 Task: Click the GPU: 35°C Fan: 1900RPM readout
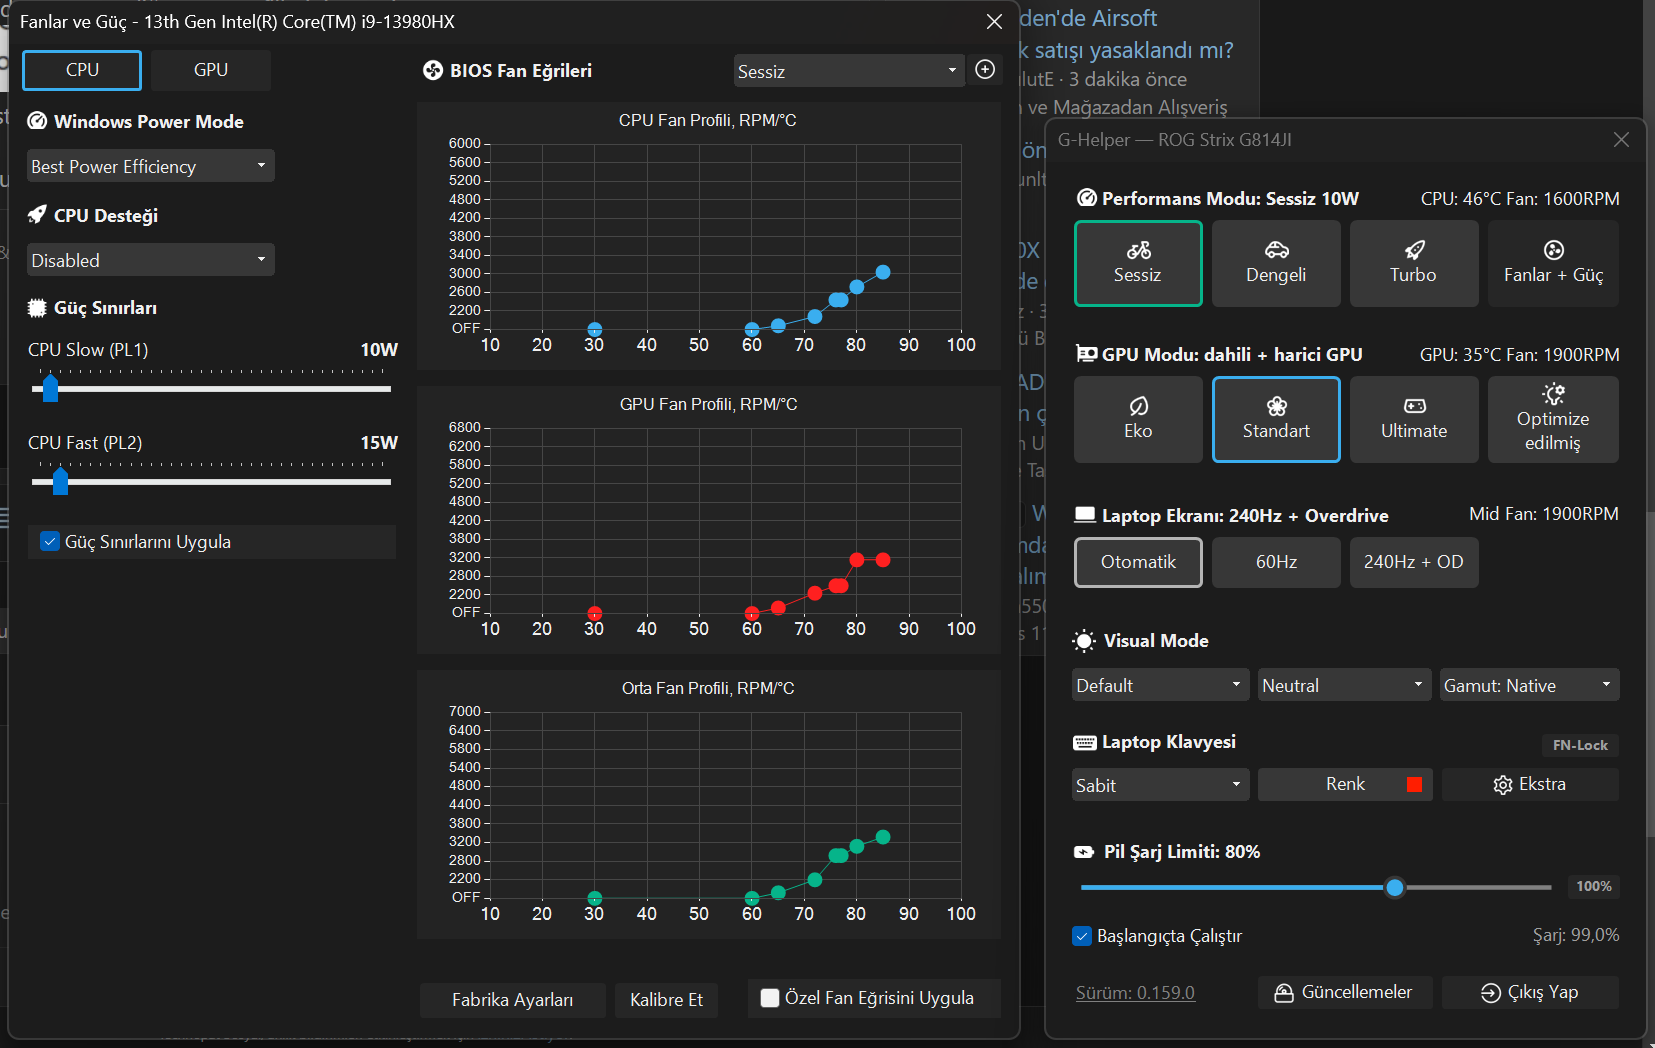point(1520,355)
